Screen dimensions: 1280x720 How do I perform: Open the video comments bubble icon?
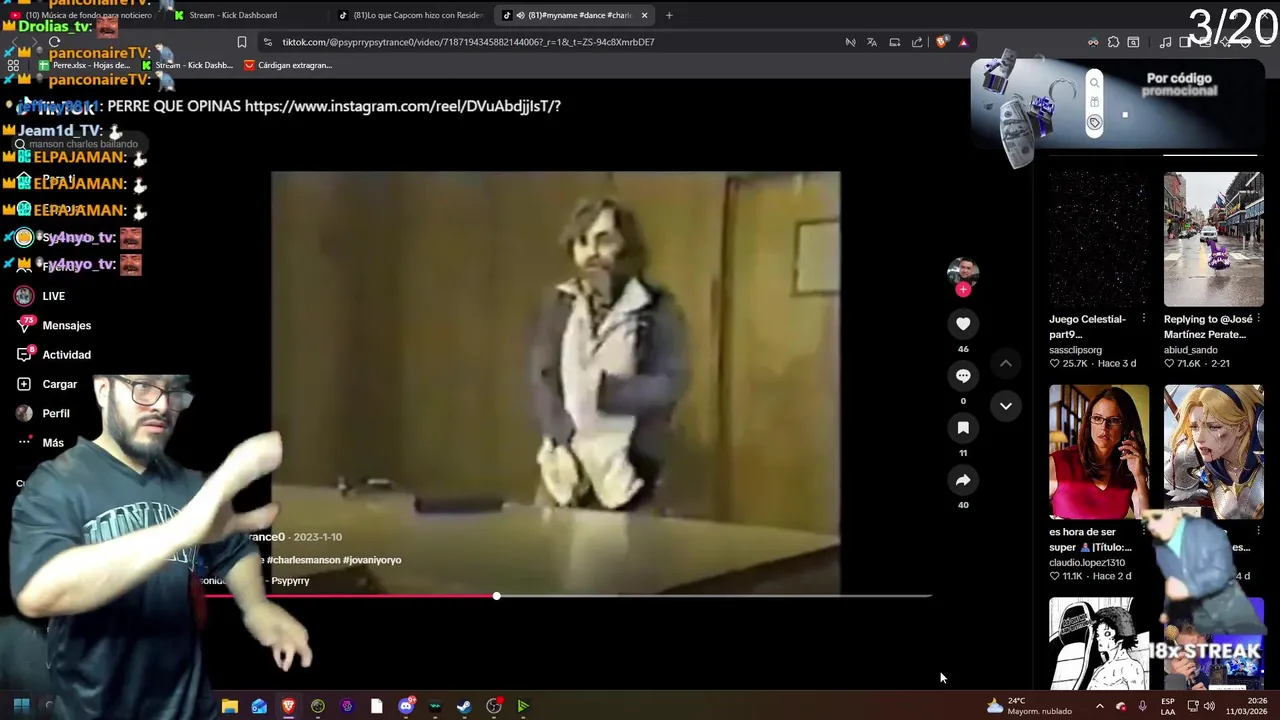click(963, 376)
